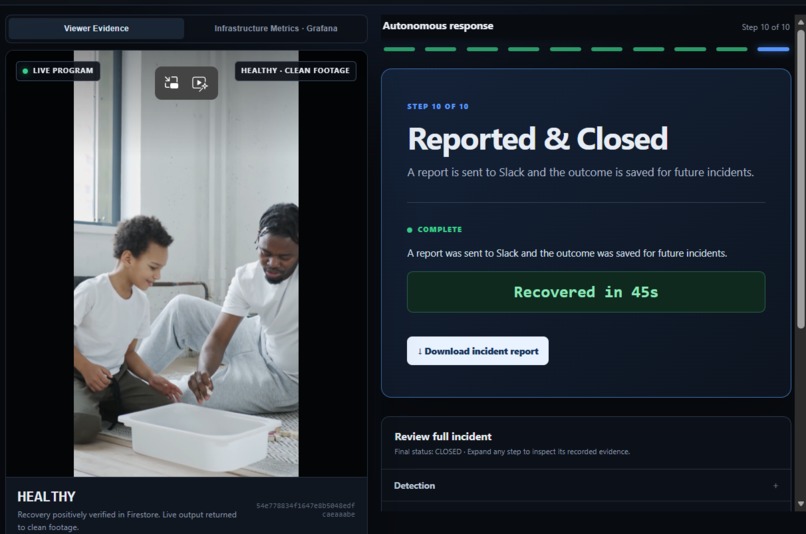Click the hash text 54e778834f1647e8b5048edf
The image size is (806, 534).
click(x=305, y=506)
